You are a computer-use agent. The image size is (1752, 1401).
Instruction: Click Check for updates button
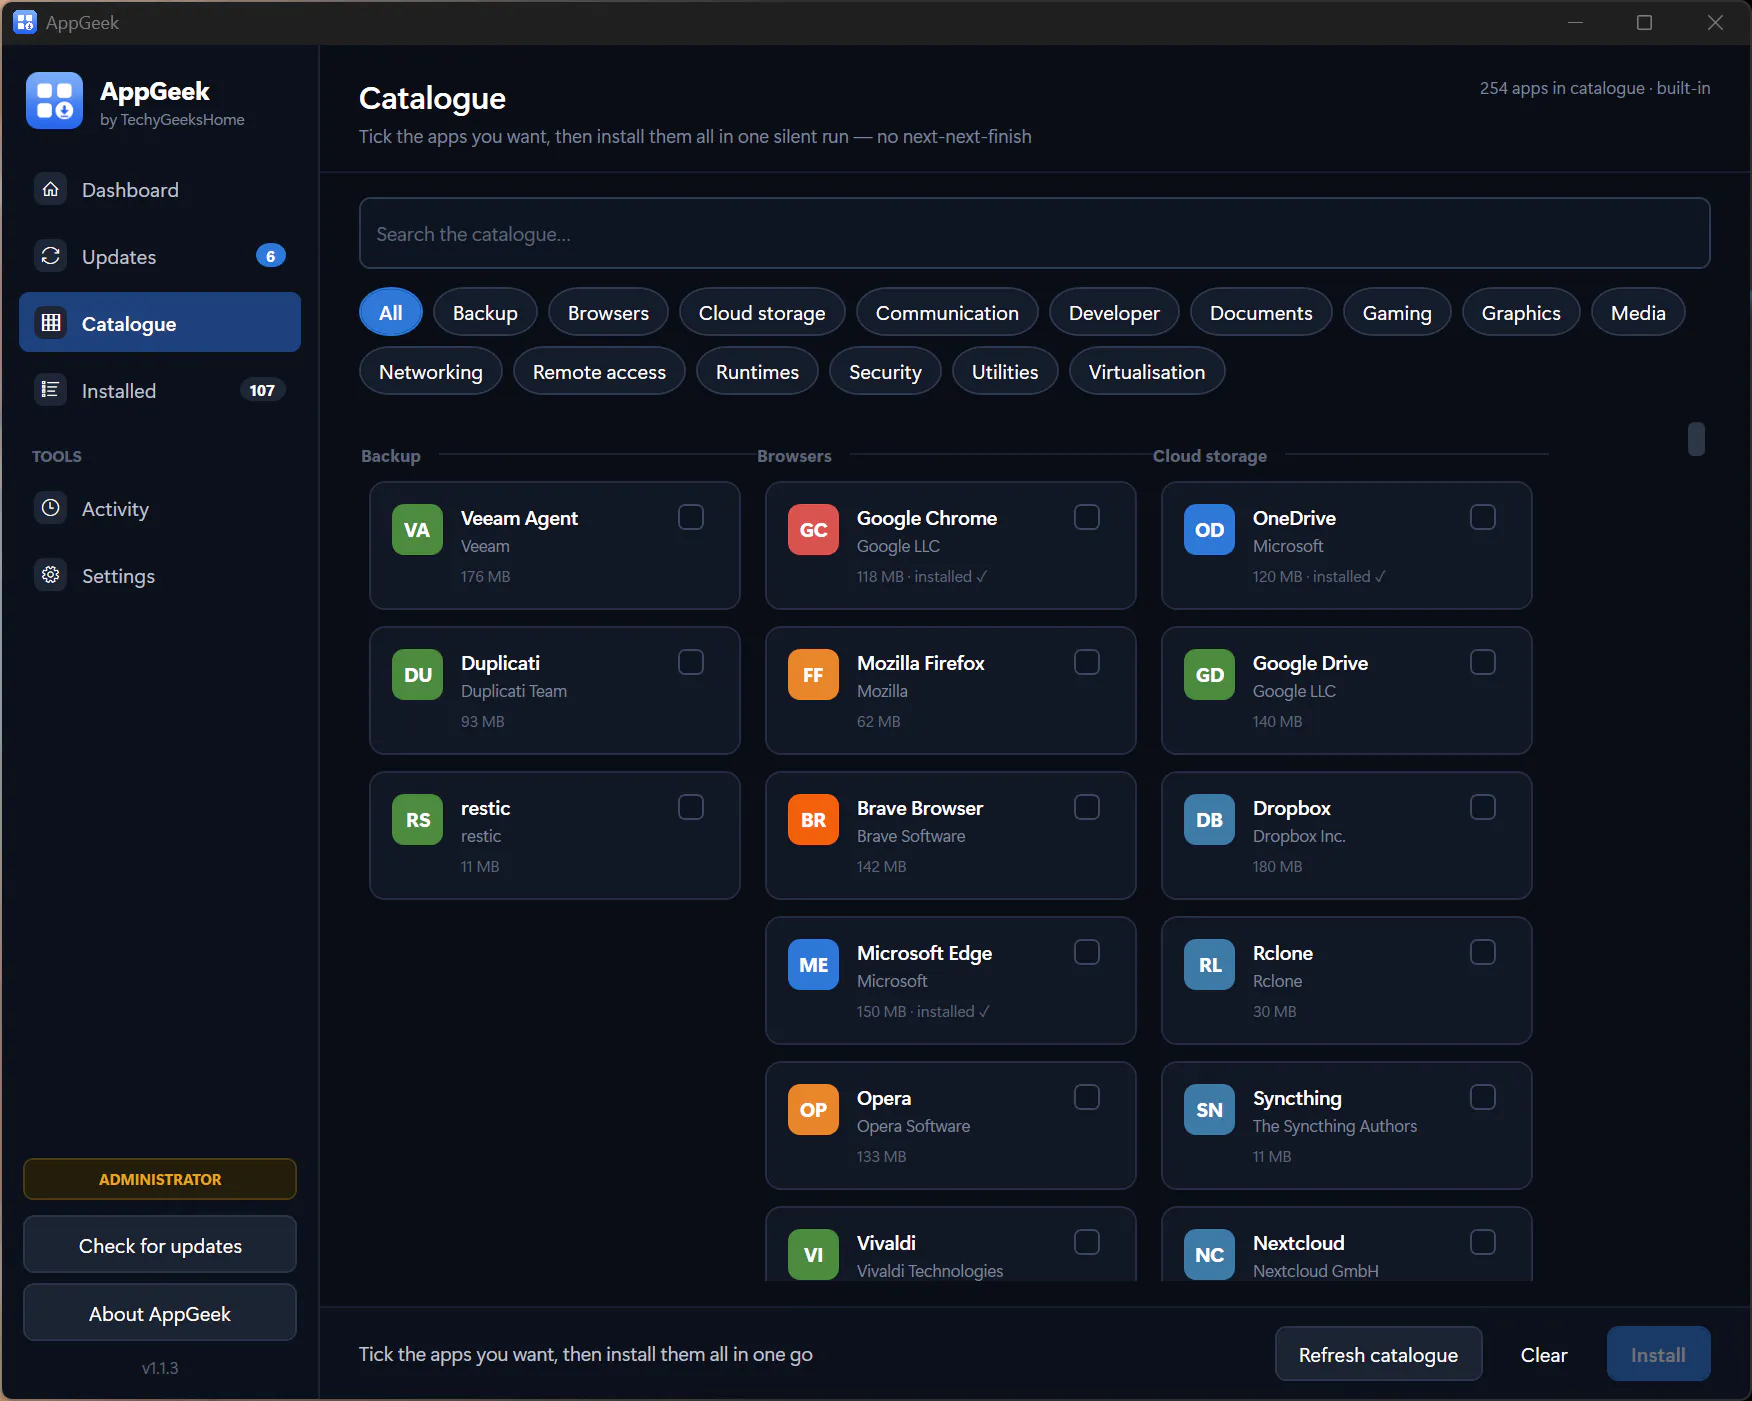pos(160,1245)
